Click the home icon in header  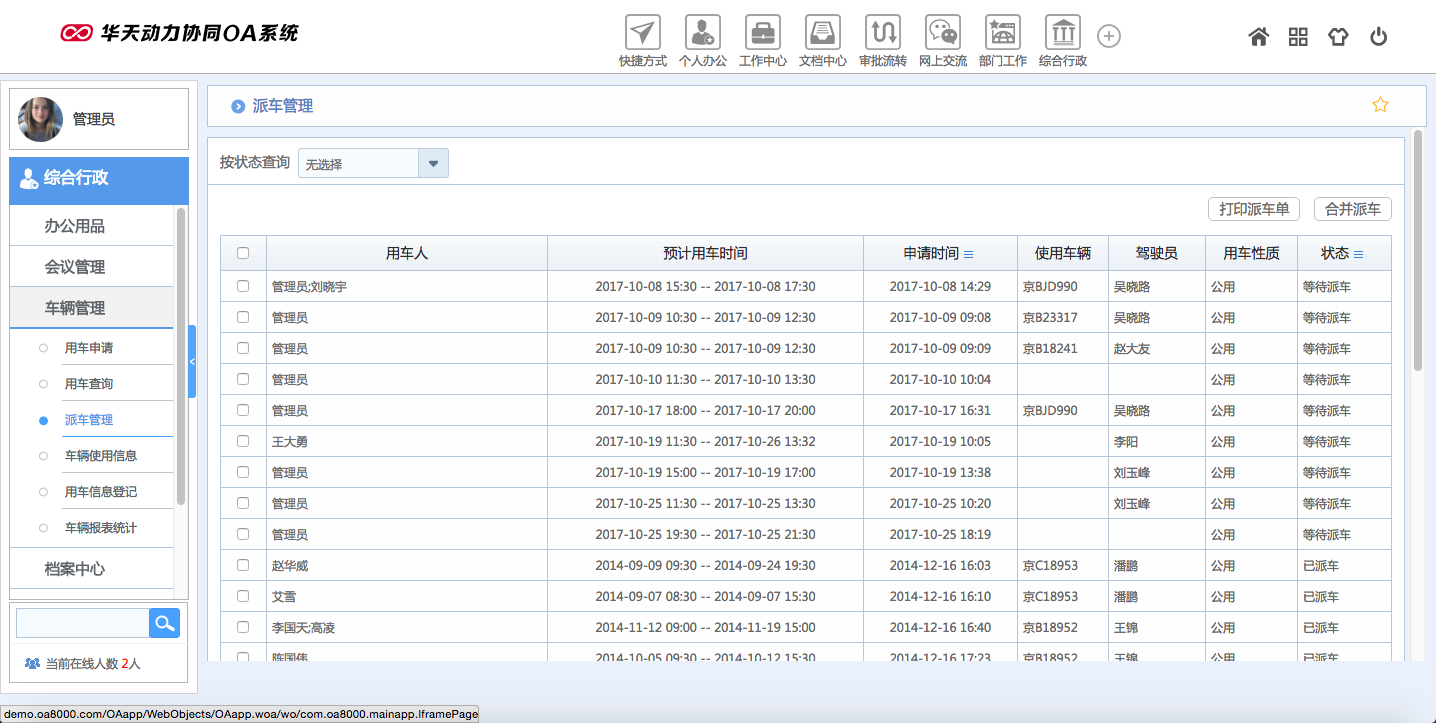click(x=1258, y=37)
